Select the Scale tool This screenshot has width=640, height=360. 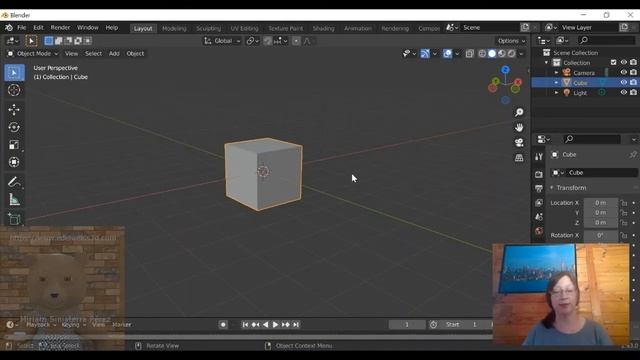[x=14, y=145]
